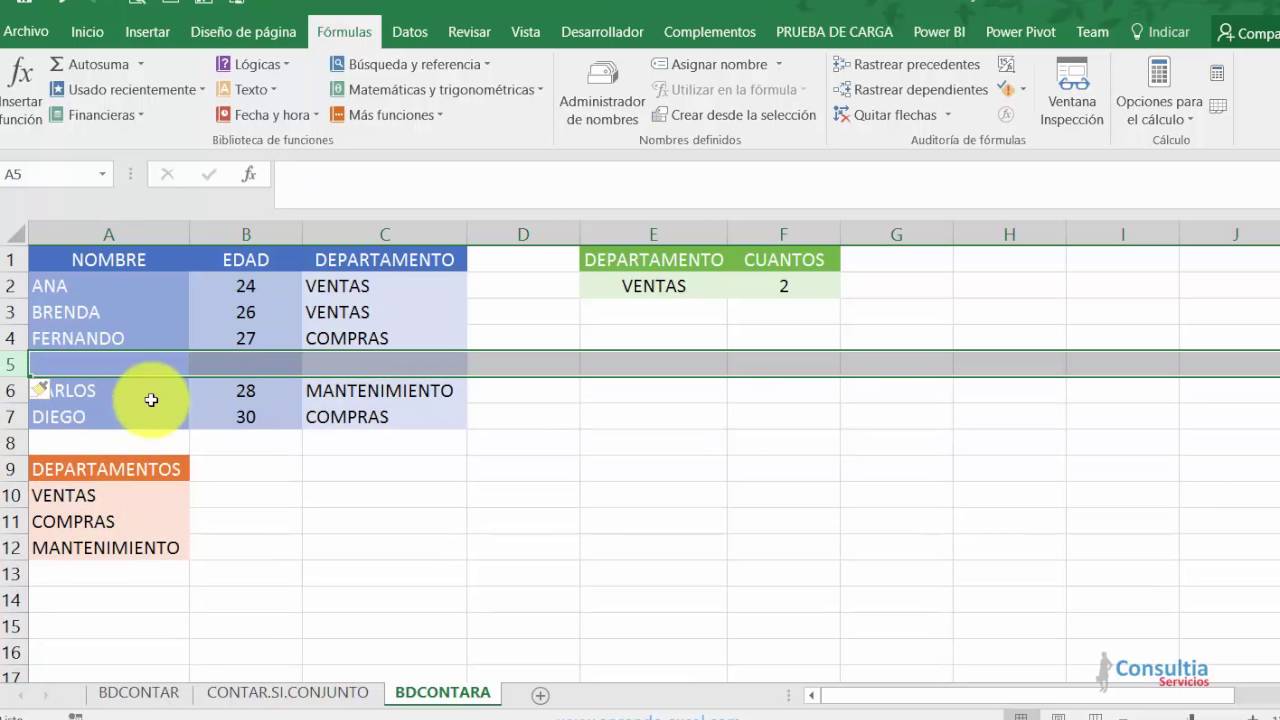Image resolution: width=1280 pixels, height=720 pixels.
Task: Switch to the CONTAR.SI.CONJUNTO sheet tab
Action: (x=288, y=692)
